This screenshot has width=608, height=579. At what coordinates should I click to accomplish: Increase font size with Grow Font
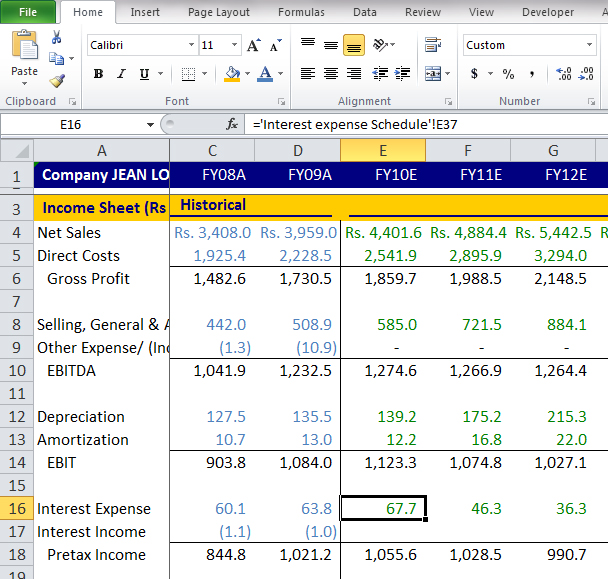point(253,46)
